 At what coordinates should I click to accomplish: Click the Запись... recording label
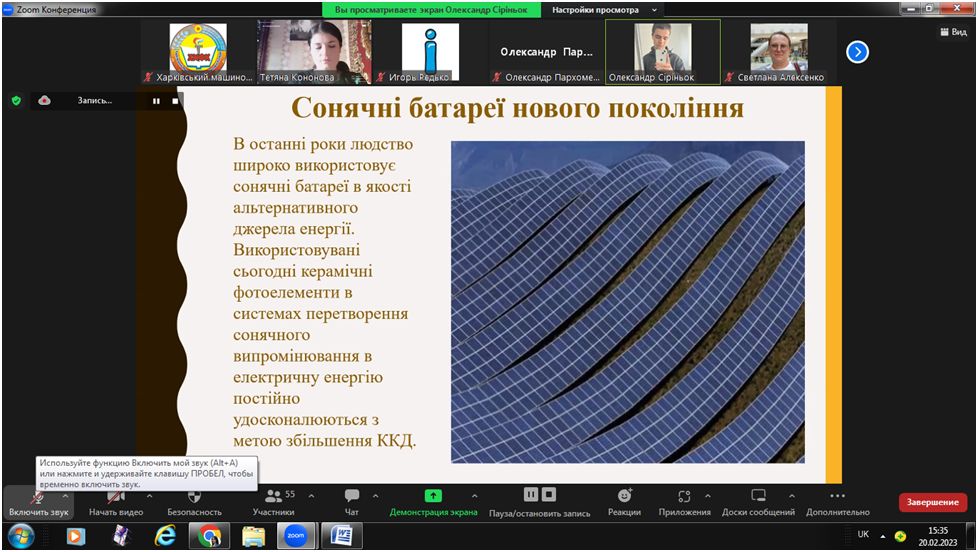[x=95, y=100]
